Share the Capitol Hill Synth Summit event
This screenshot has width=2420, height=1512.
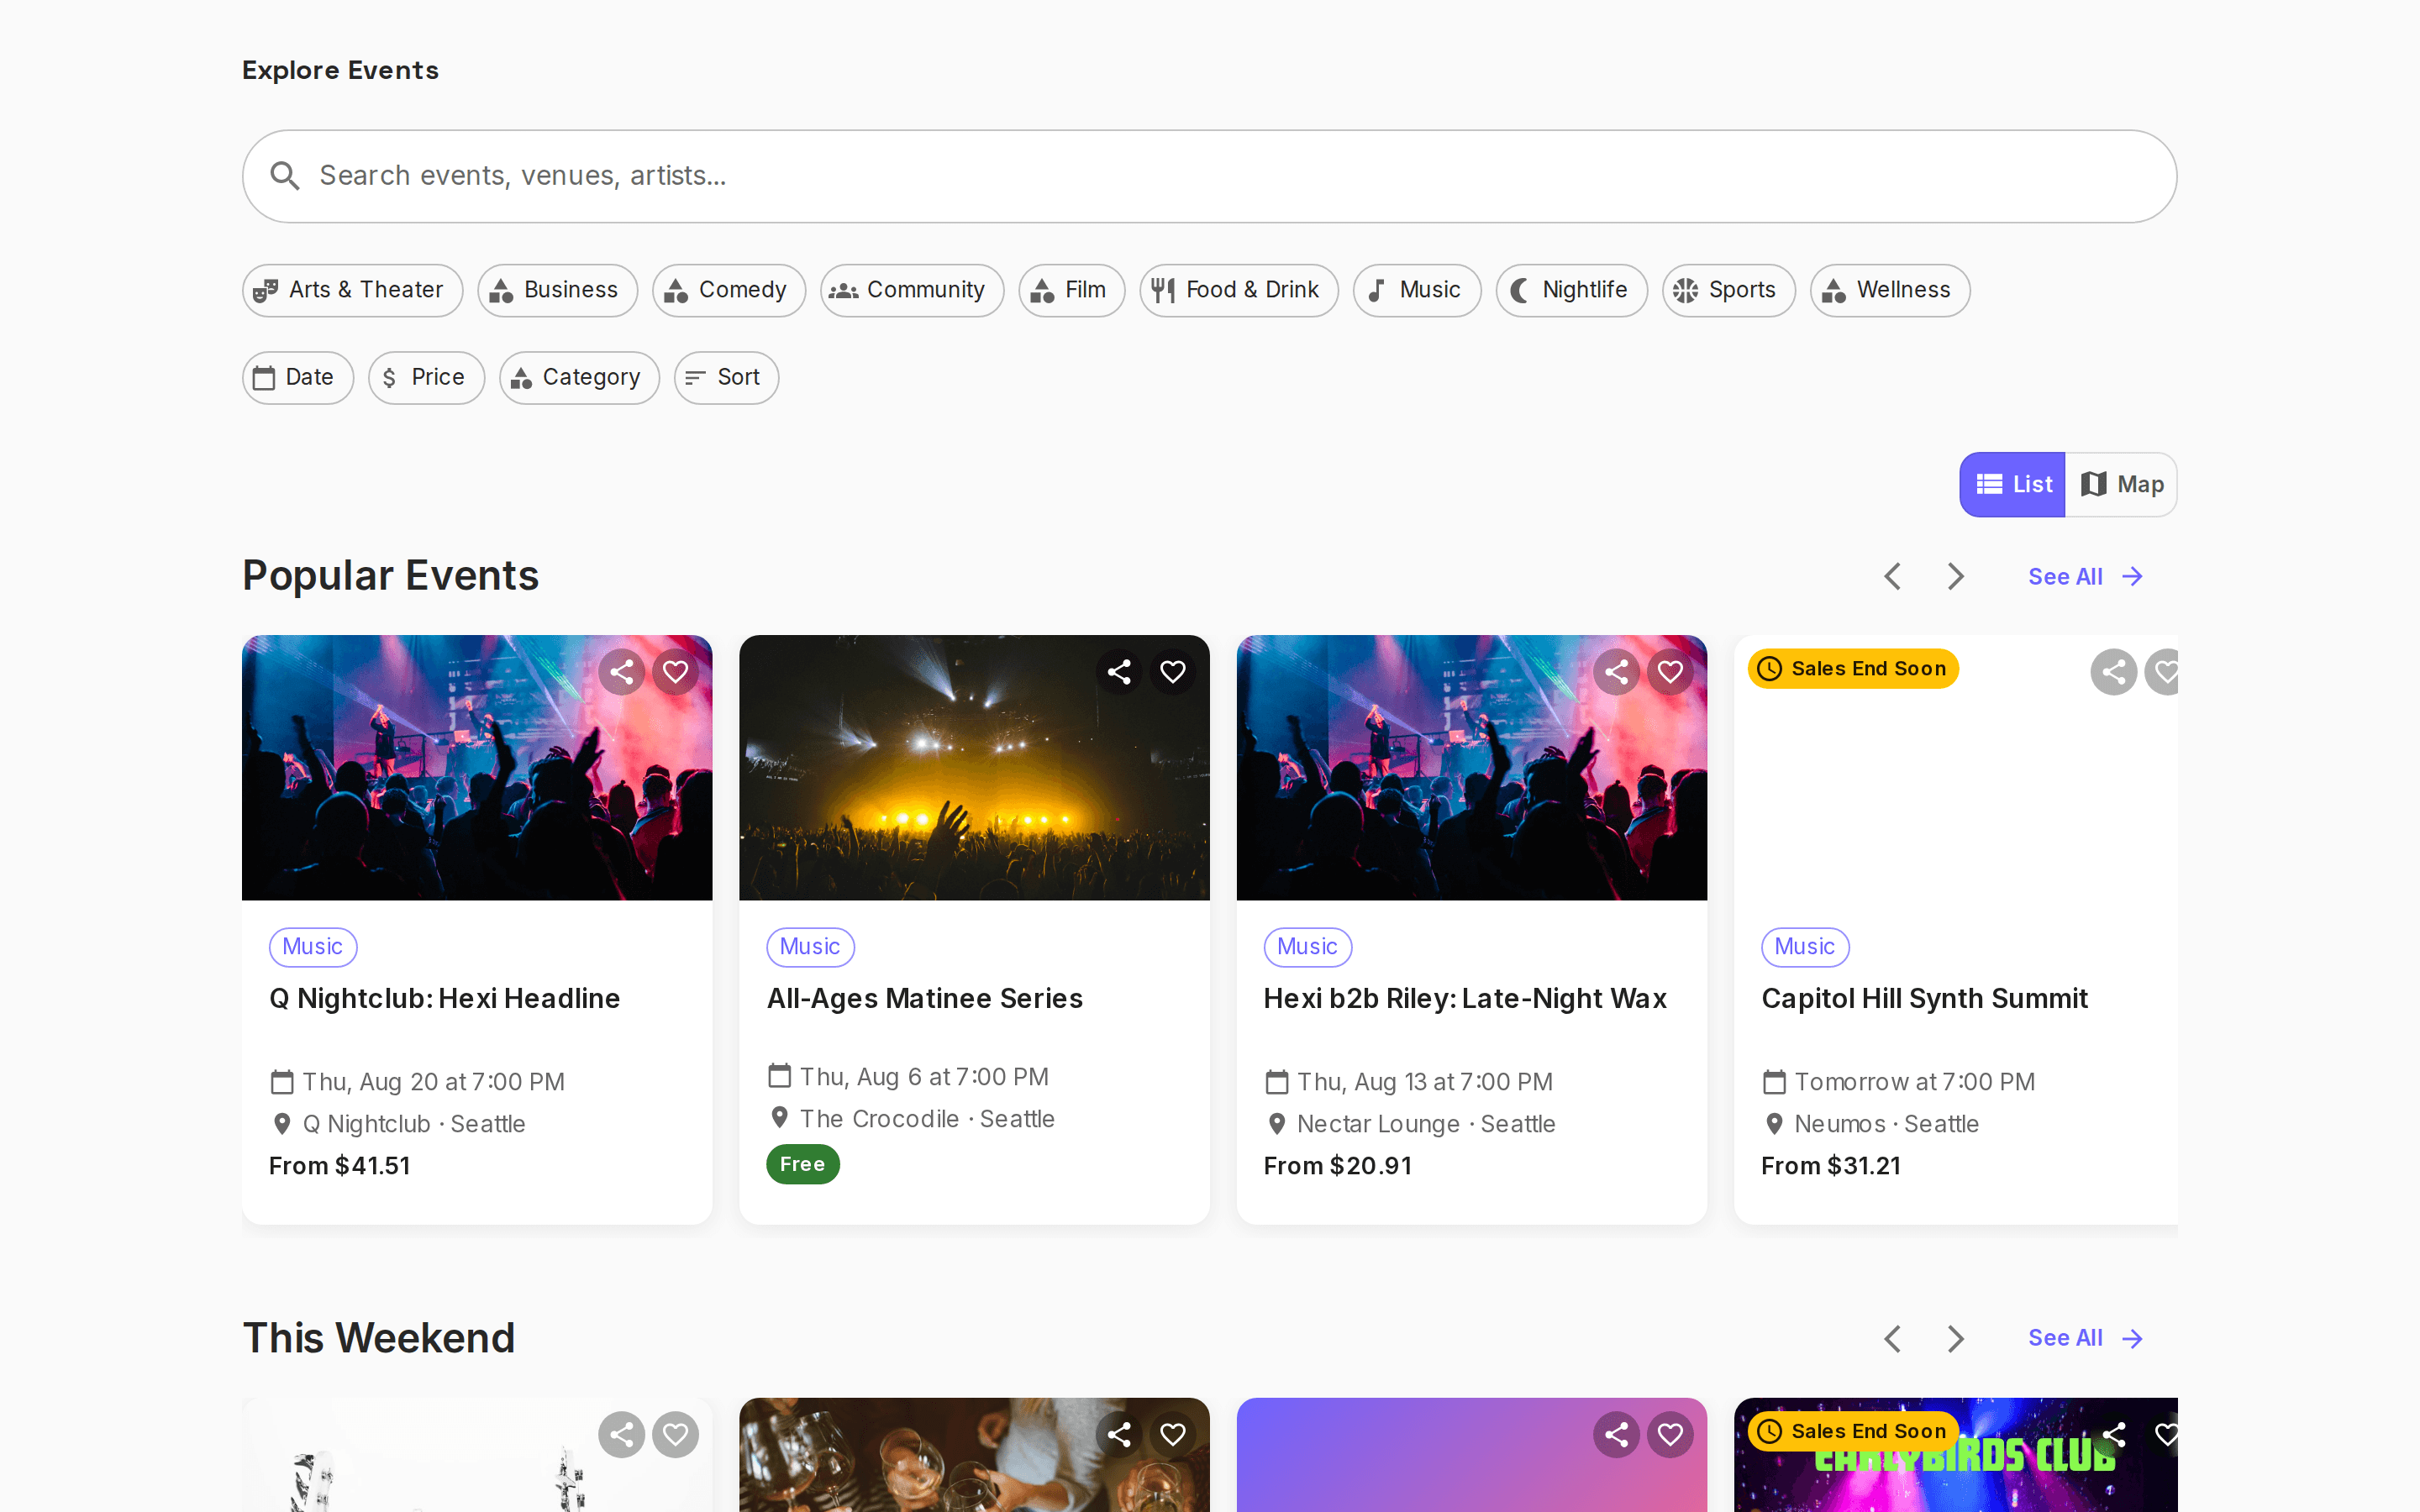pyautogui.click(x=2113, y=672)
